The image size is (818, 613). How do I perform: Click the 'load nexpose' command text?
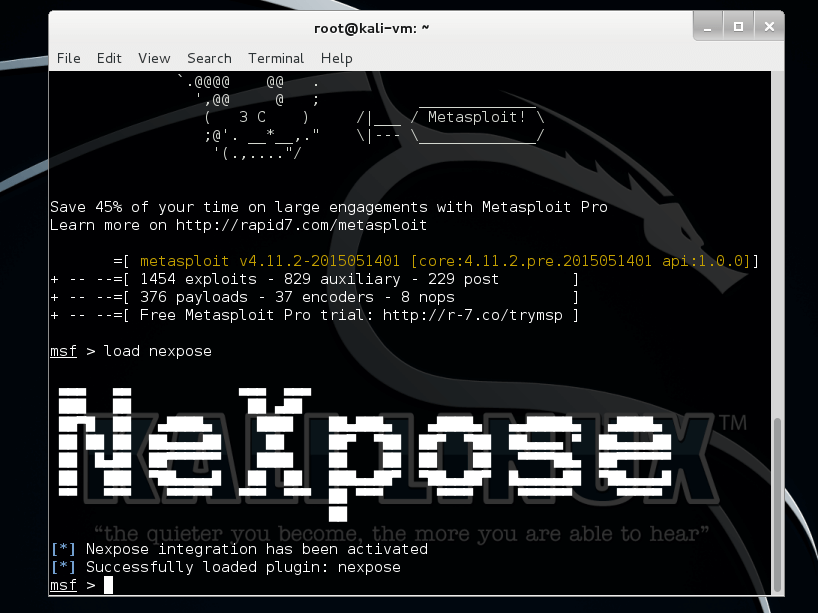[157, 351]
